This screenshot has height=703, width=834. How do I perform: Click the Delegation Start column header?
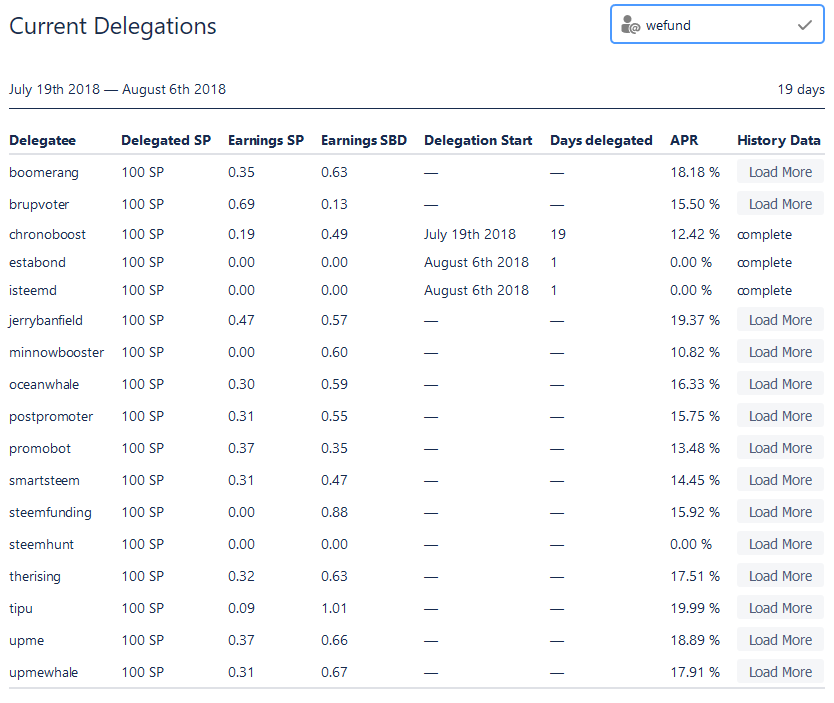click(478, 141)
